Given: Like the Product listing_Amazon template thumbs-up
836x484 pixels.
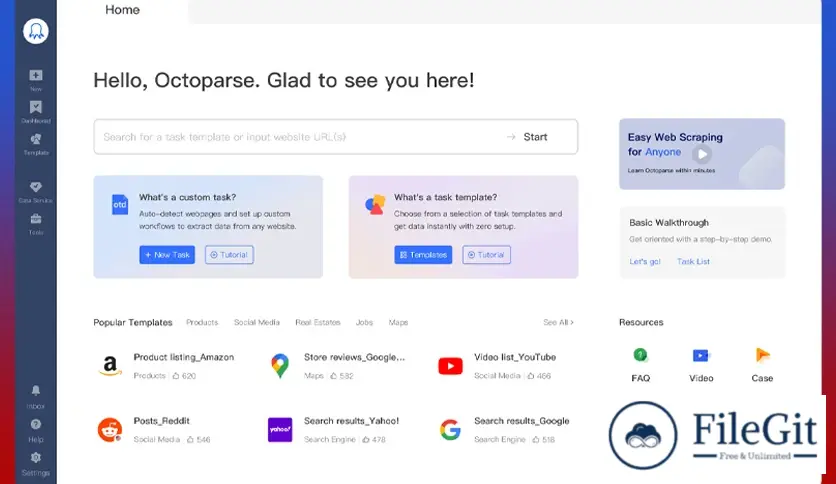Looking at the screenshot, I should pos(175,376).
